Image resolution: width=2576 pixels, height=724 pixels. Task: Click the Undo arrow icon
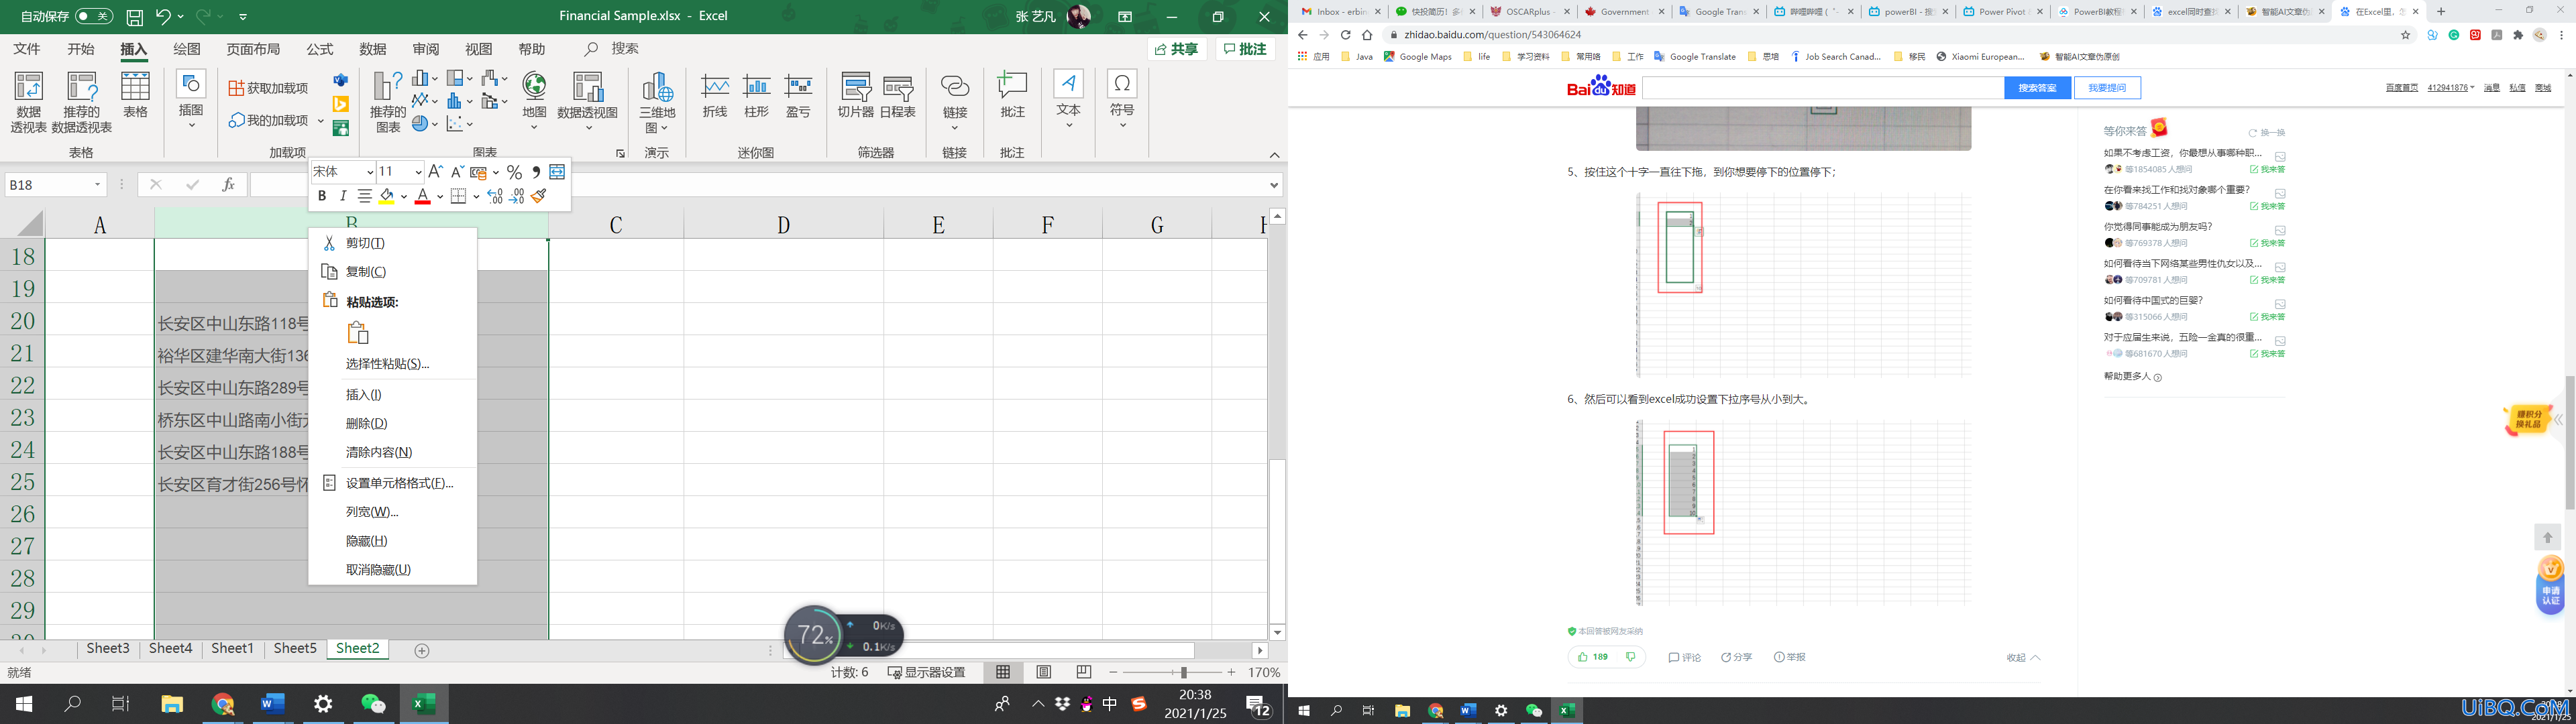click(163, 16)
